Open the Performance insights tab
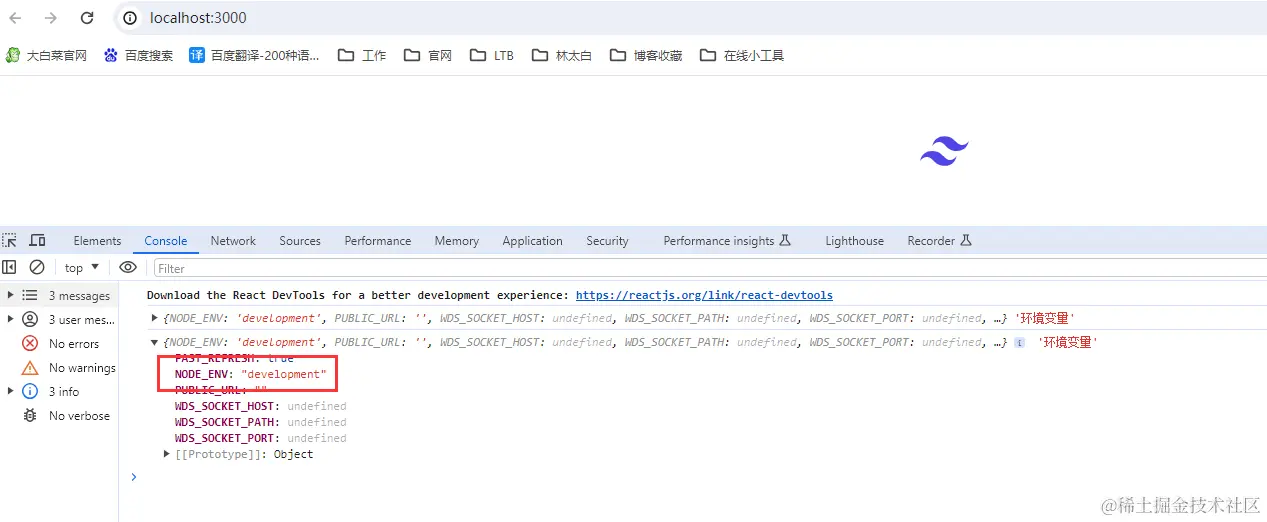The image size is (1267, 522). click(x=727, y=241)
